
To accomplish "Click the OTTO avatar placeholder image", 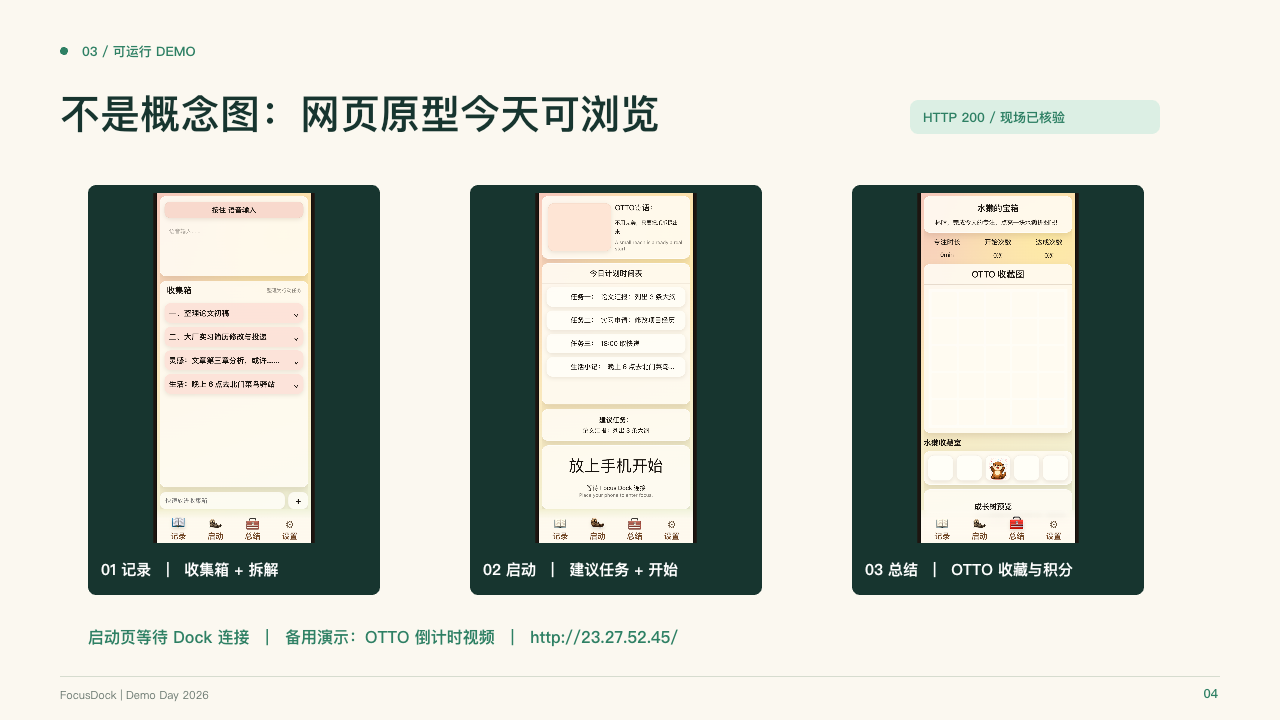I will pos(579,227).
